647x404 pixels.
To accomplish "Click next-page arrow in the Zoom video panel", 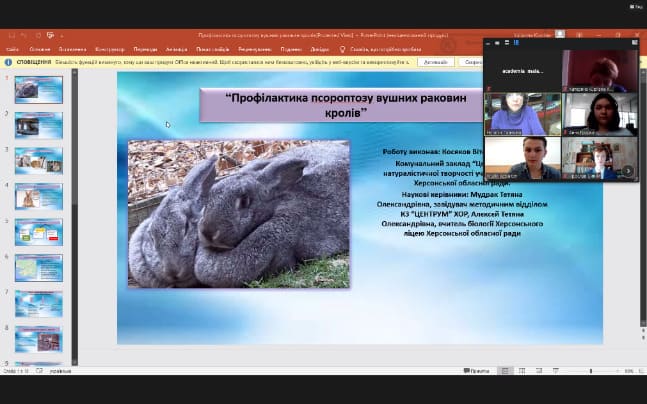I will pos(627,170).
